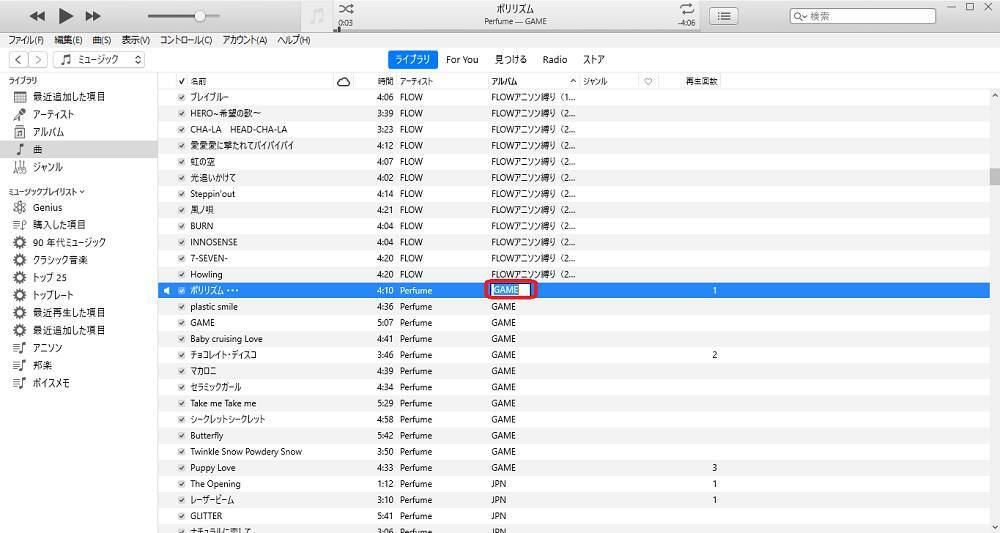
Task: Open the ストア tab
Action: pyautogui.click(x=594, y=60)
